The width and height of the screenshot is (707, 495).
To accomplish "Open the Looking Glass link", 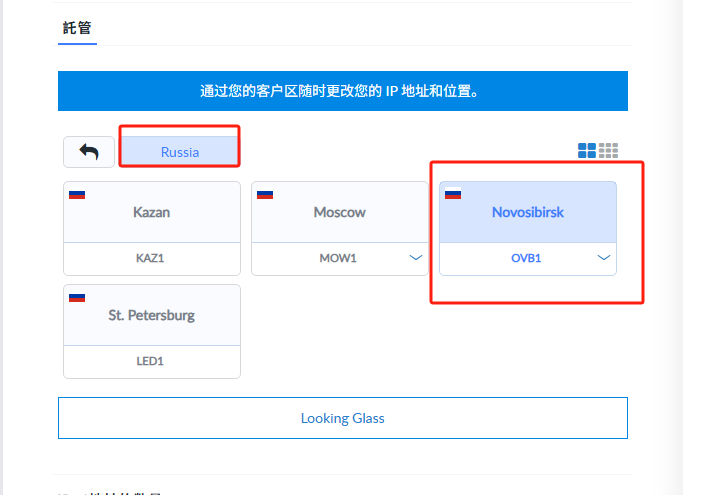I will click(343, 418).
